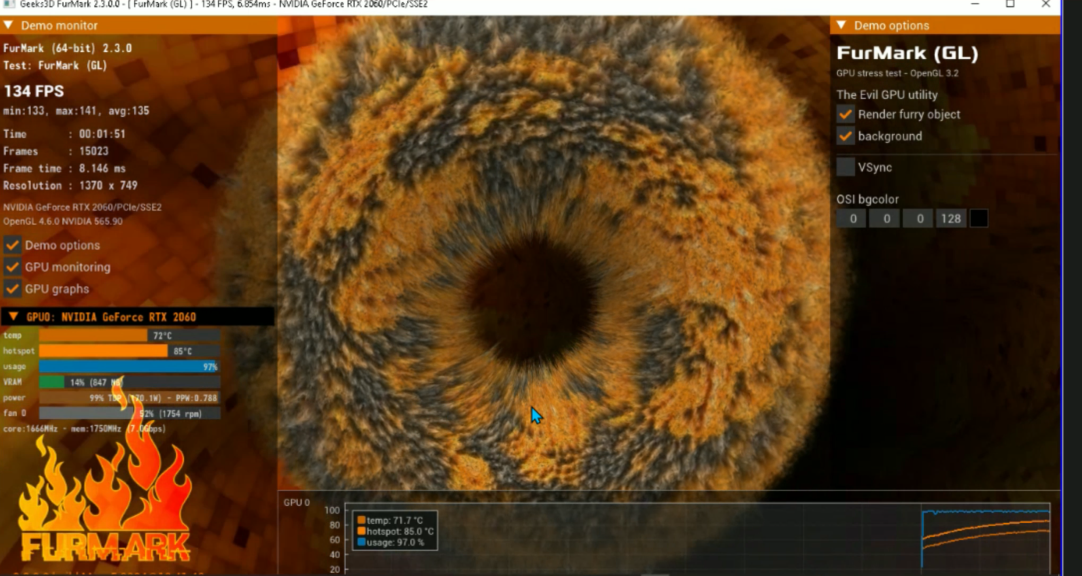The height and width of the screenshot is (576, 1082).
Task: Click the Resolution 1370 x 749 value
Action: pyautogui.click(x=108, y=186)
